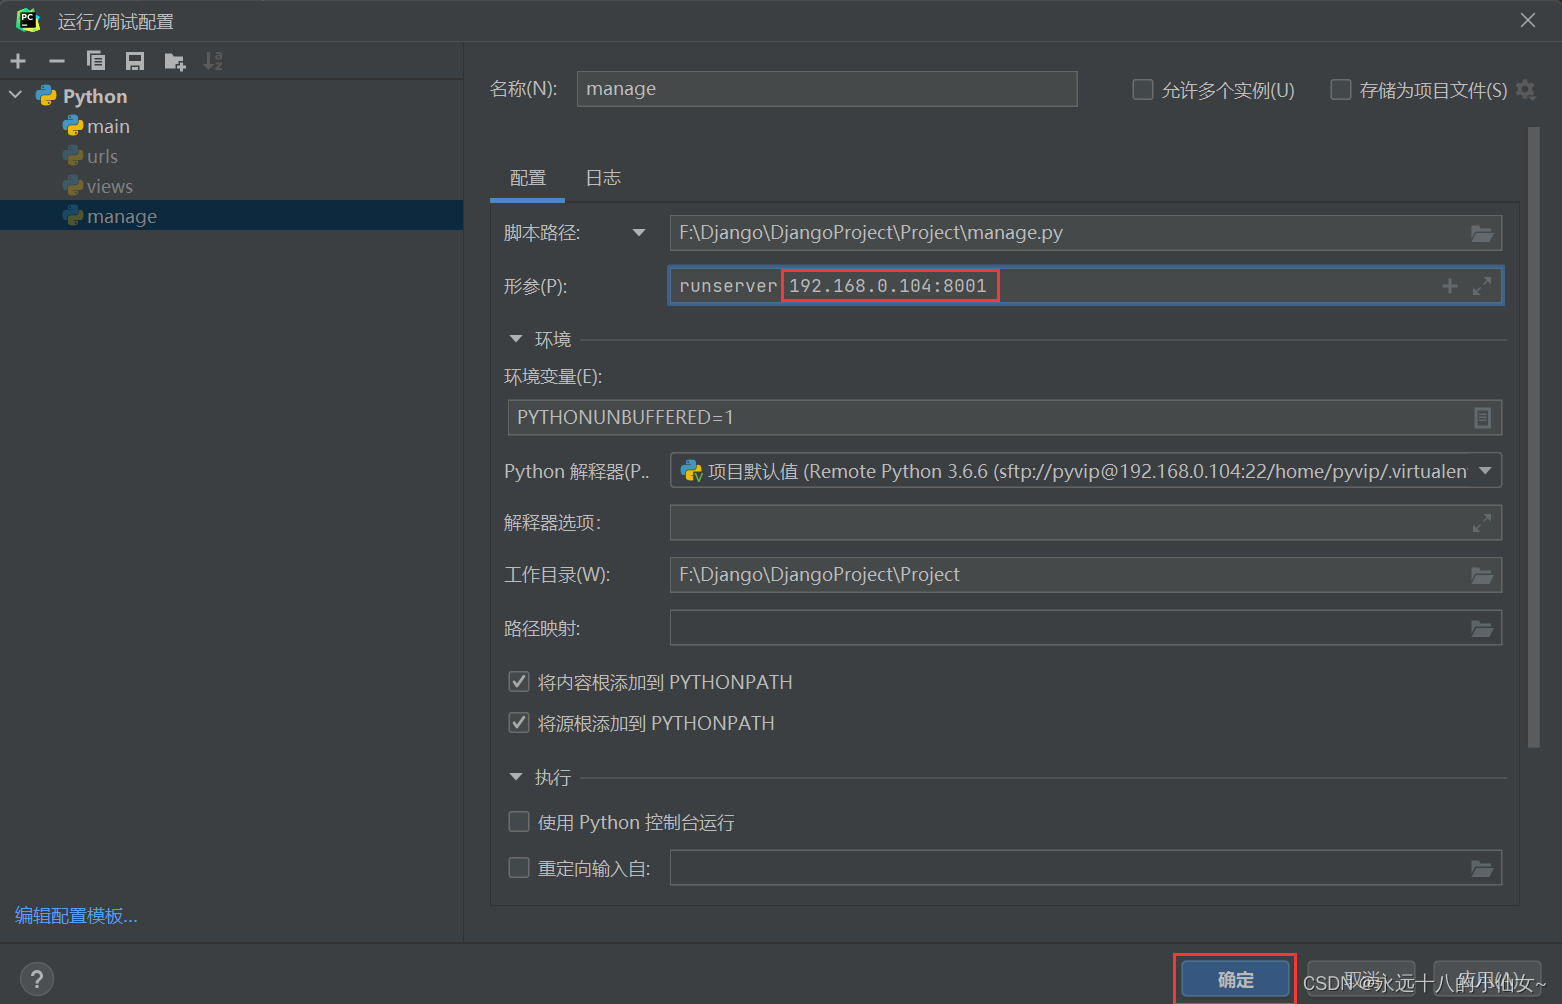Create a new configuration folder
The image size is (1562, 1004).
point(175,61)
